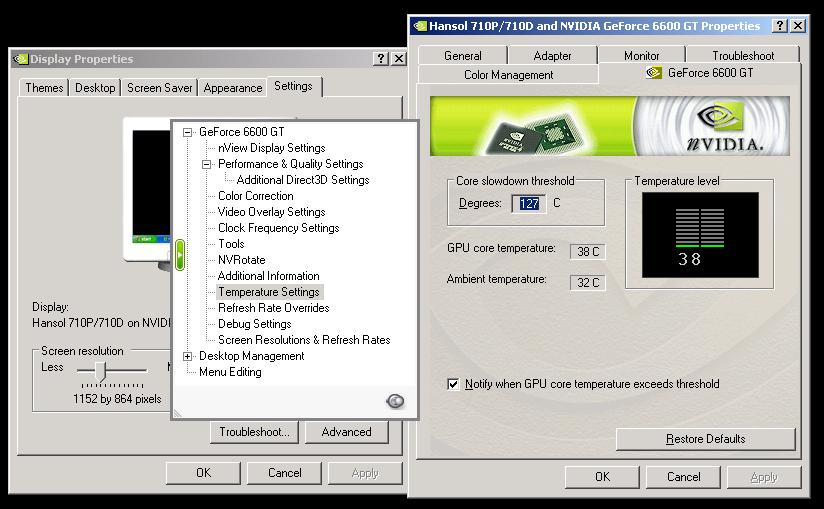
Task: Select GeForce 6600 GT root tree item
Action: point(242,132)
